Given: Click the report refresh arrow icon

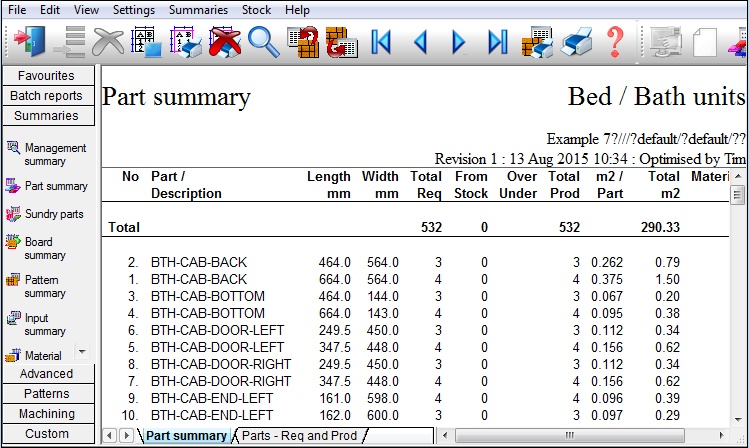Looking at the screenshot, I should tap(303, 42).
